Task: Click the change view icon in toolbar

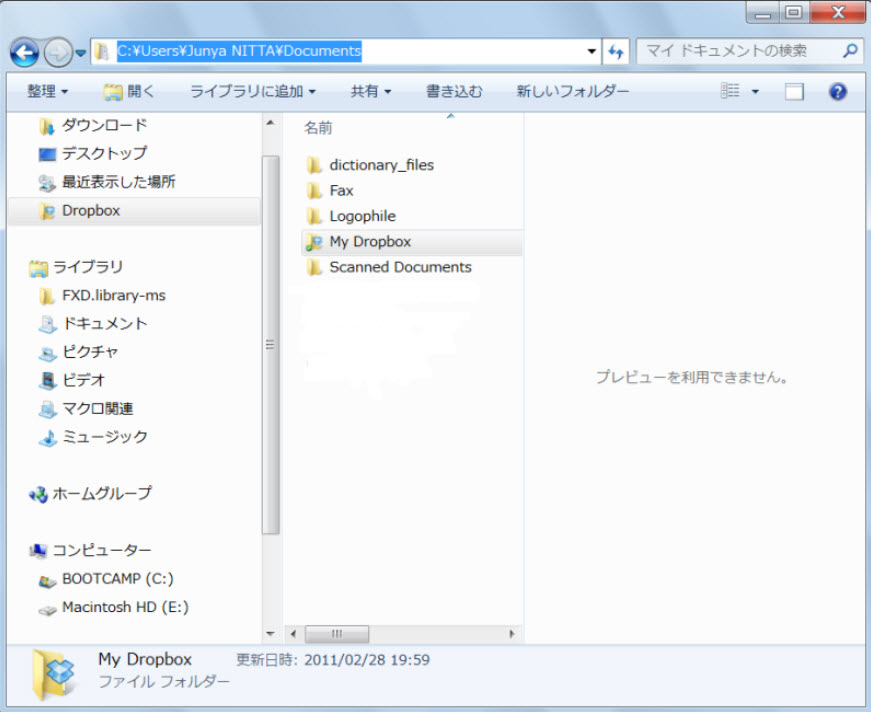Action: coord(730,91)
